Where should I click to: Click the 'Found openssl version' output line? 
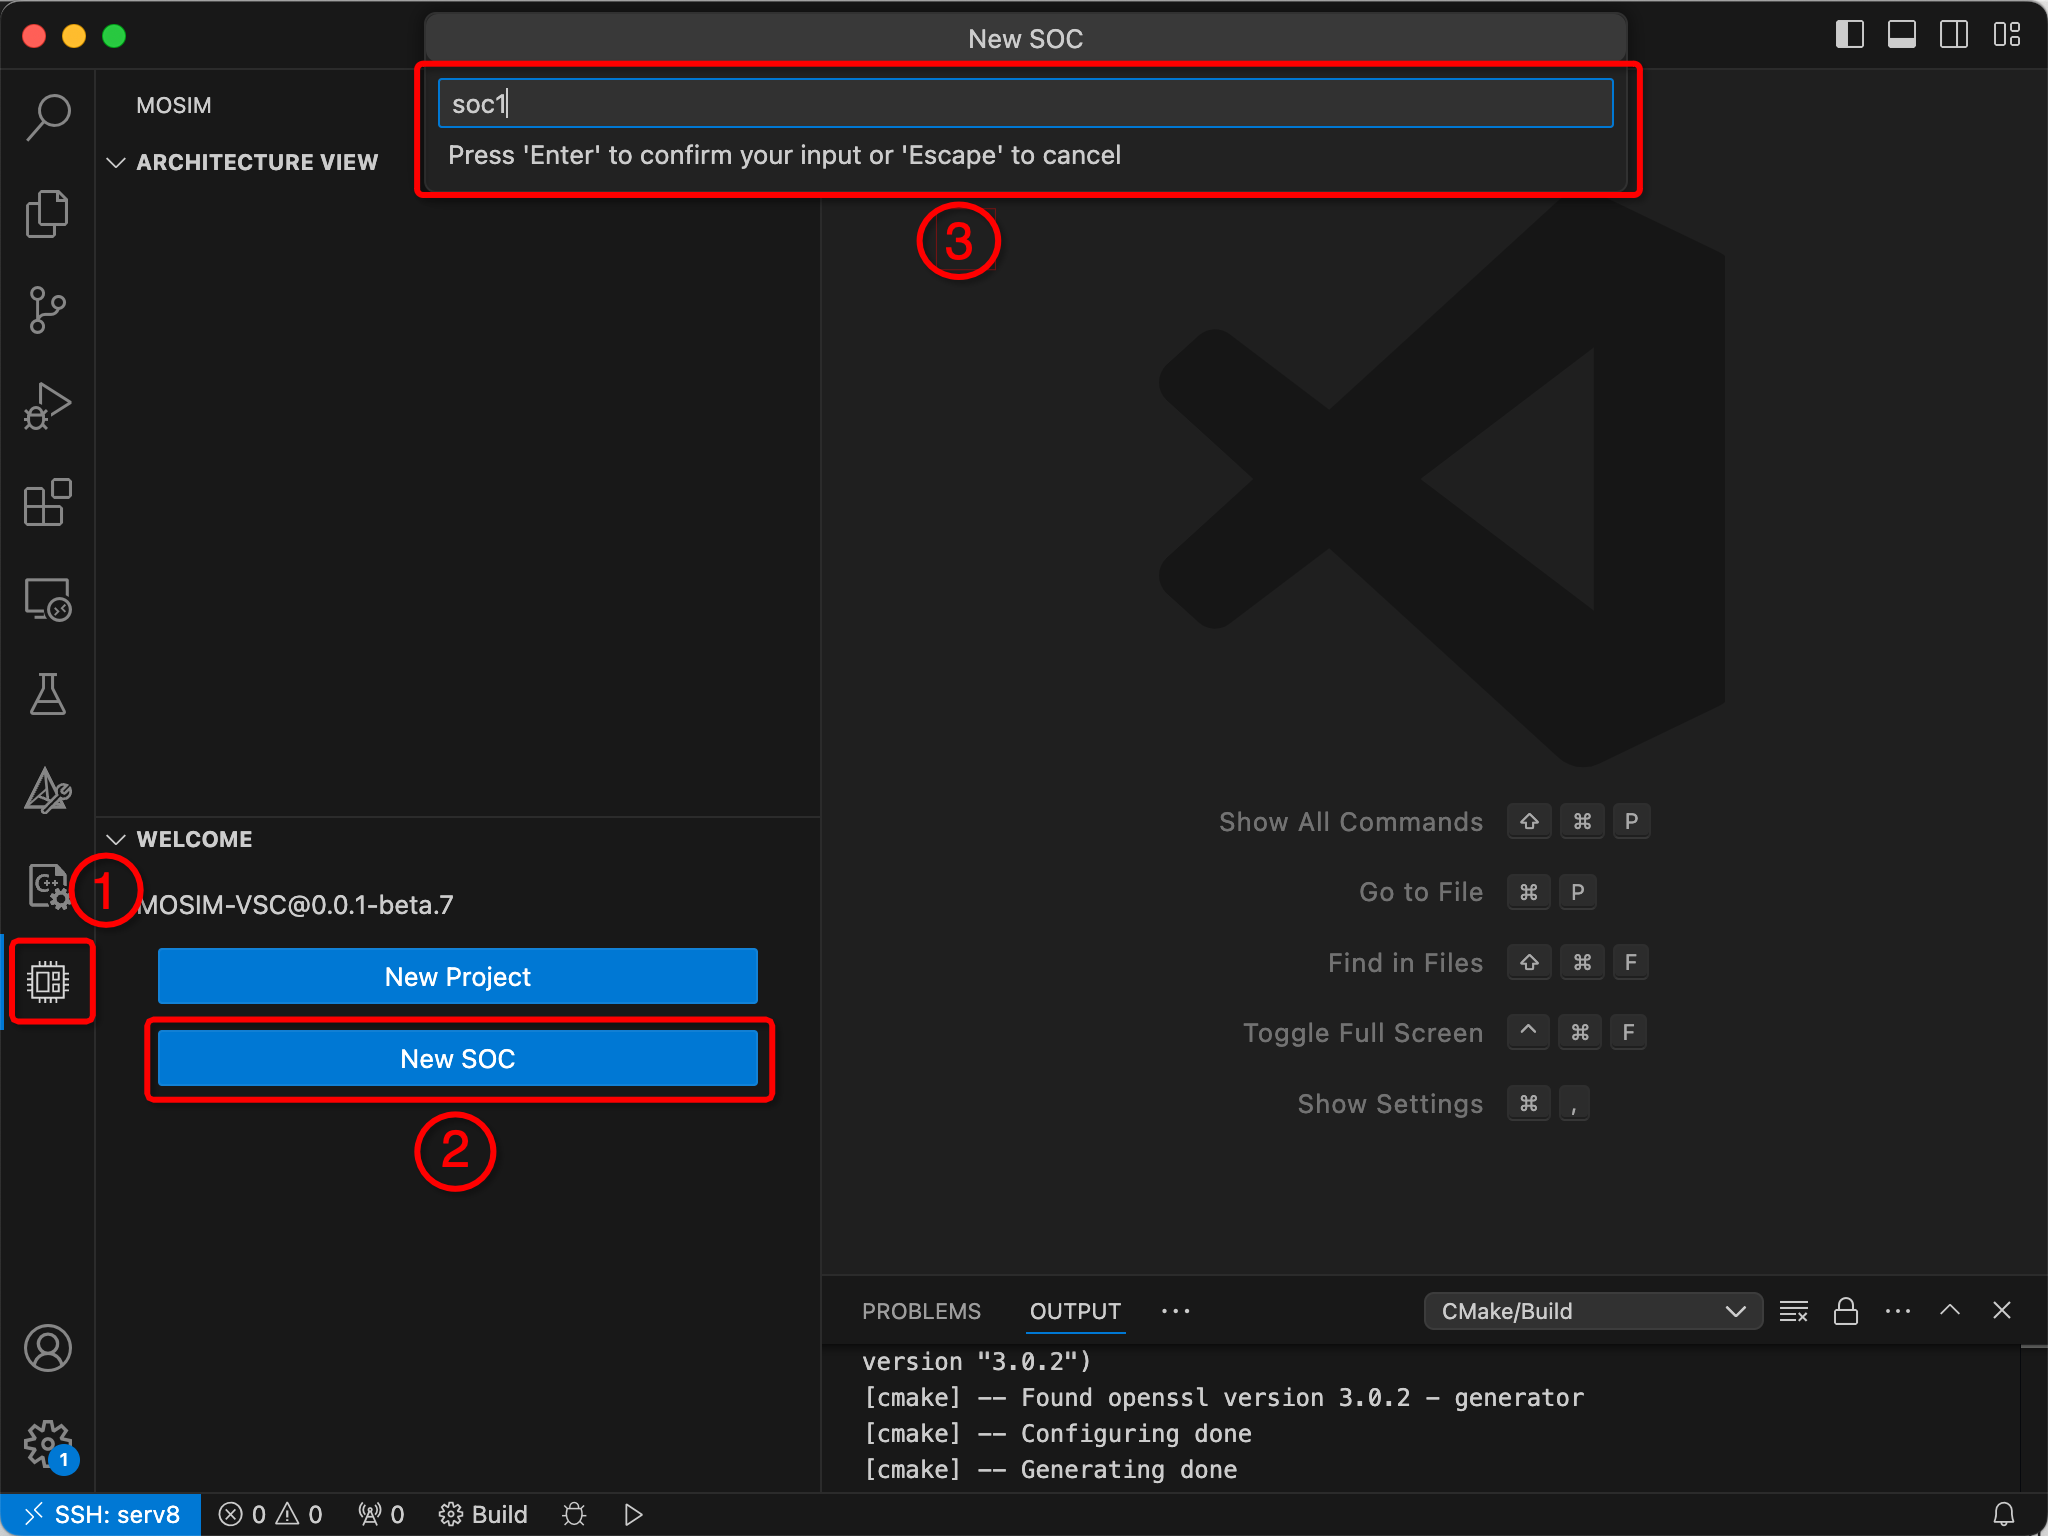pyautogui.click(x=1225, y=1397)
